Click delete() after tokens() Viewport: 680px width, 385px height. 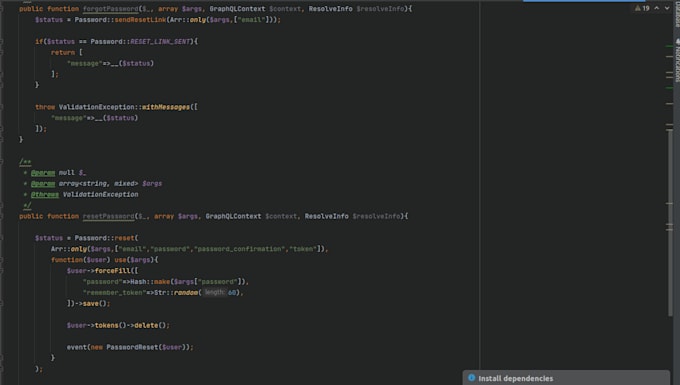pyautogui.click(x=150, y=325)
